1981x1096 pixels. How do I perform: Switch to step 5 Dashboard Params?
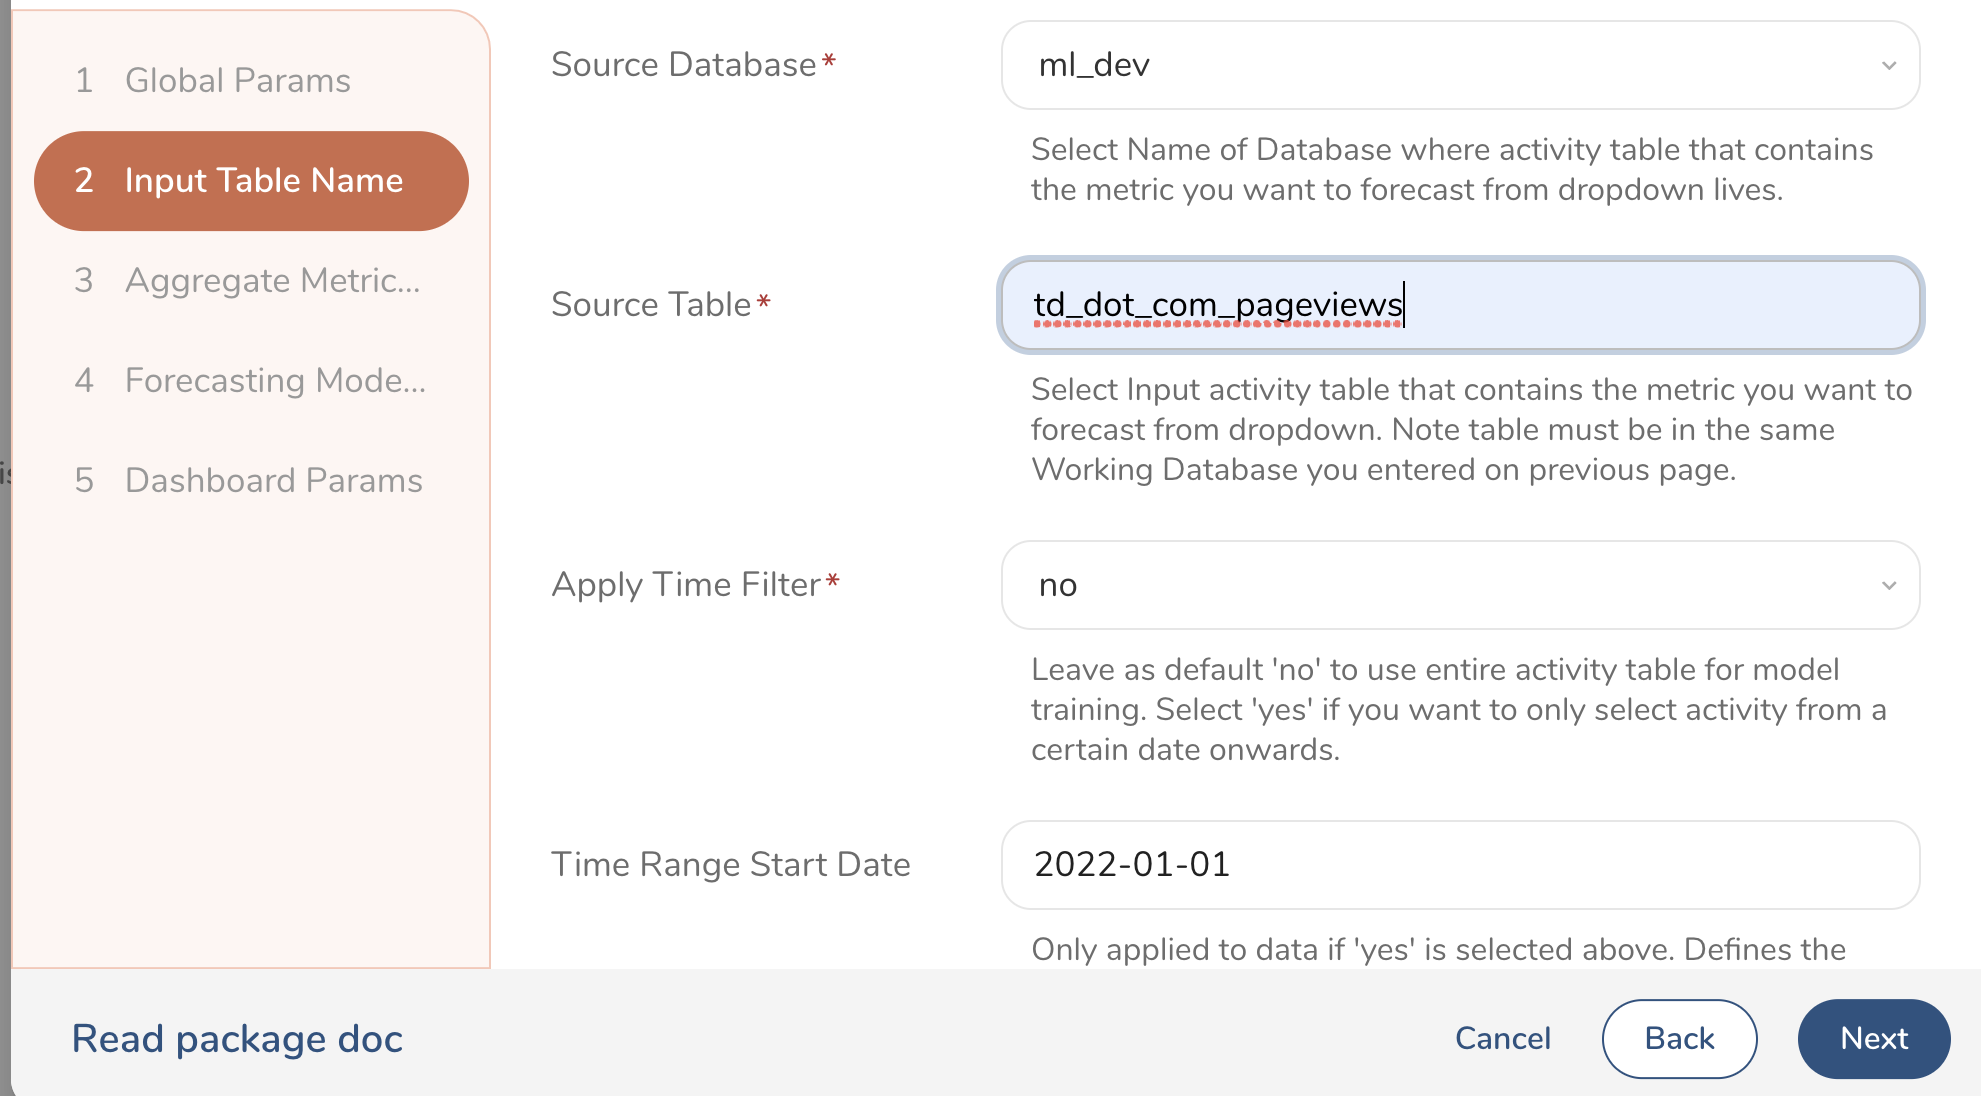[x=250, y=481]
